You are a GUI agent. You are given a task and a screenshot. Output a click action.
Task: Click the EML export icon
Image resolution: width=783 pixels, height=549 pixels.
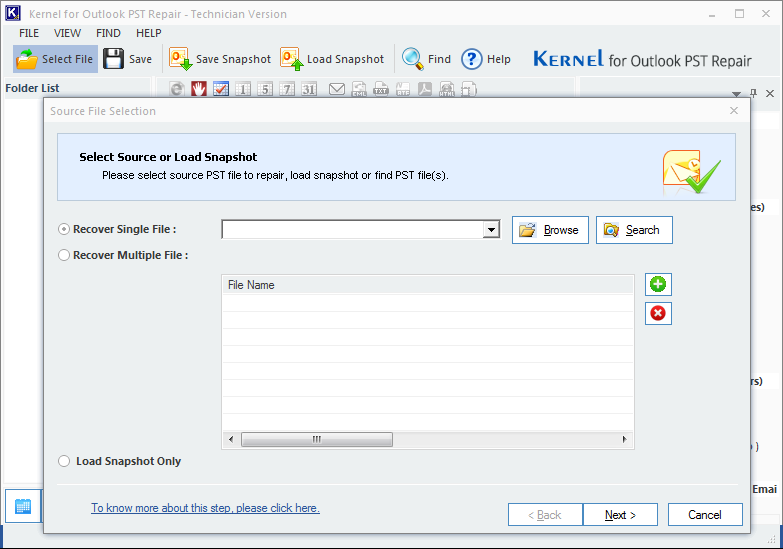(x=359, y=89)
